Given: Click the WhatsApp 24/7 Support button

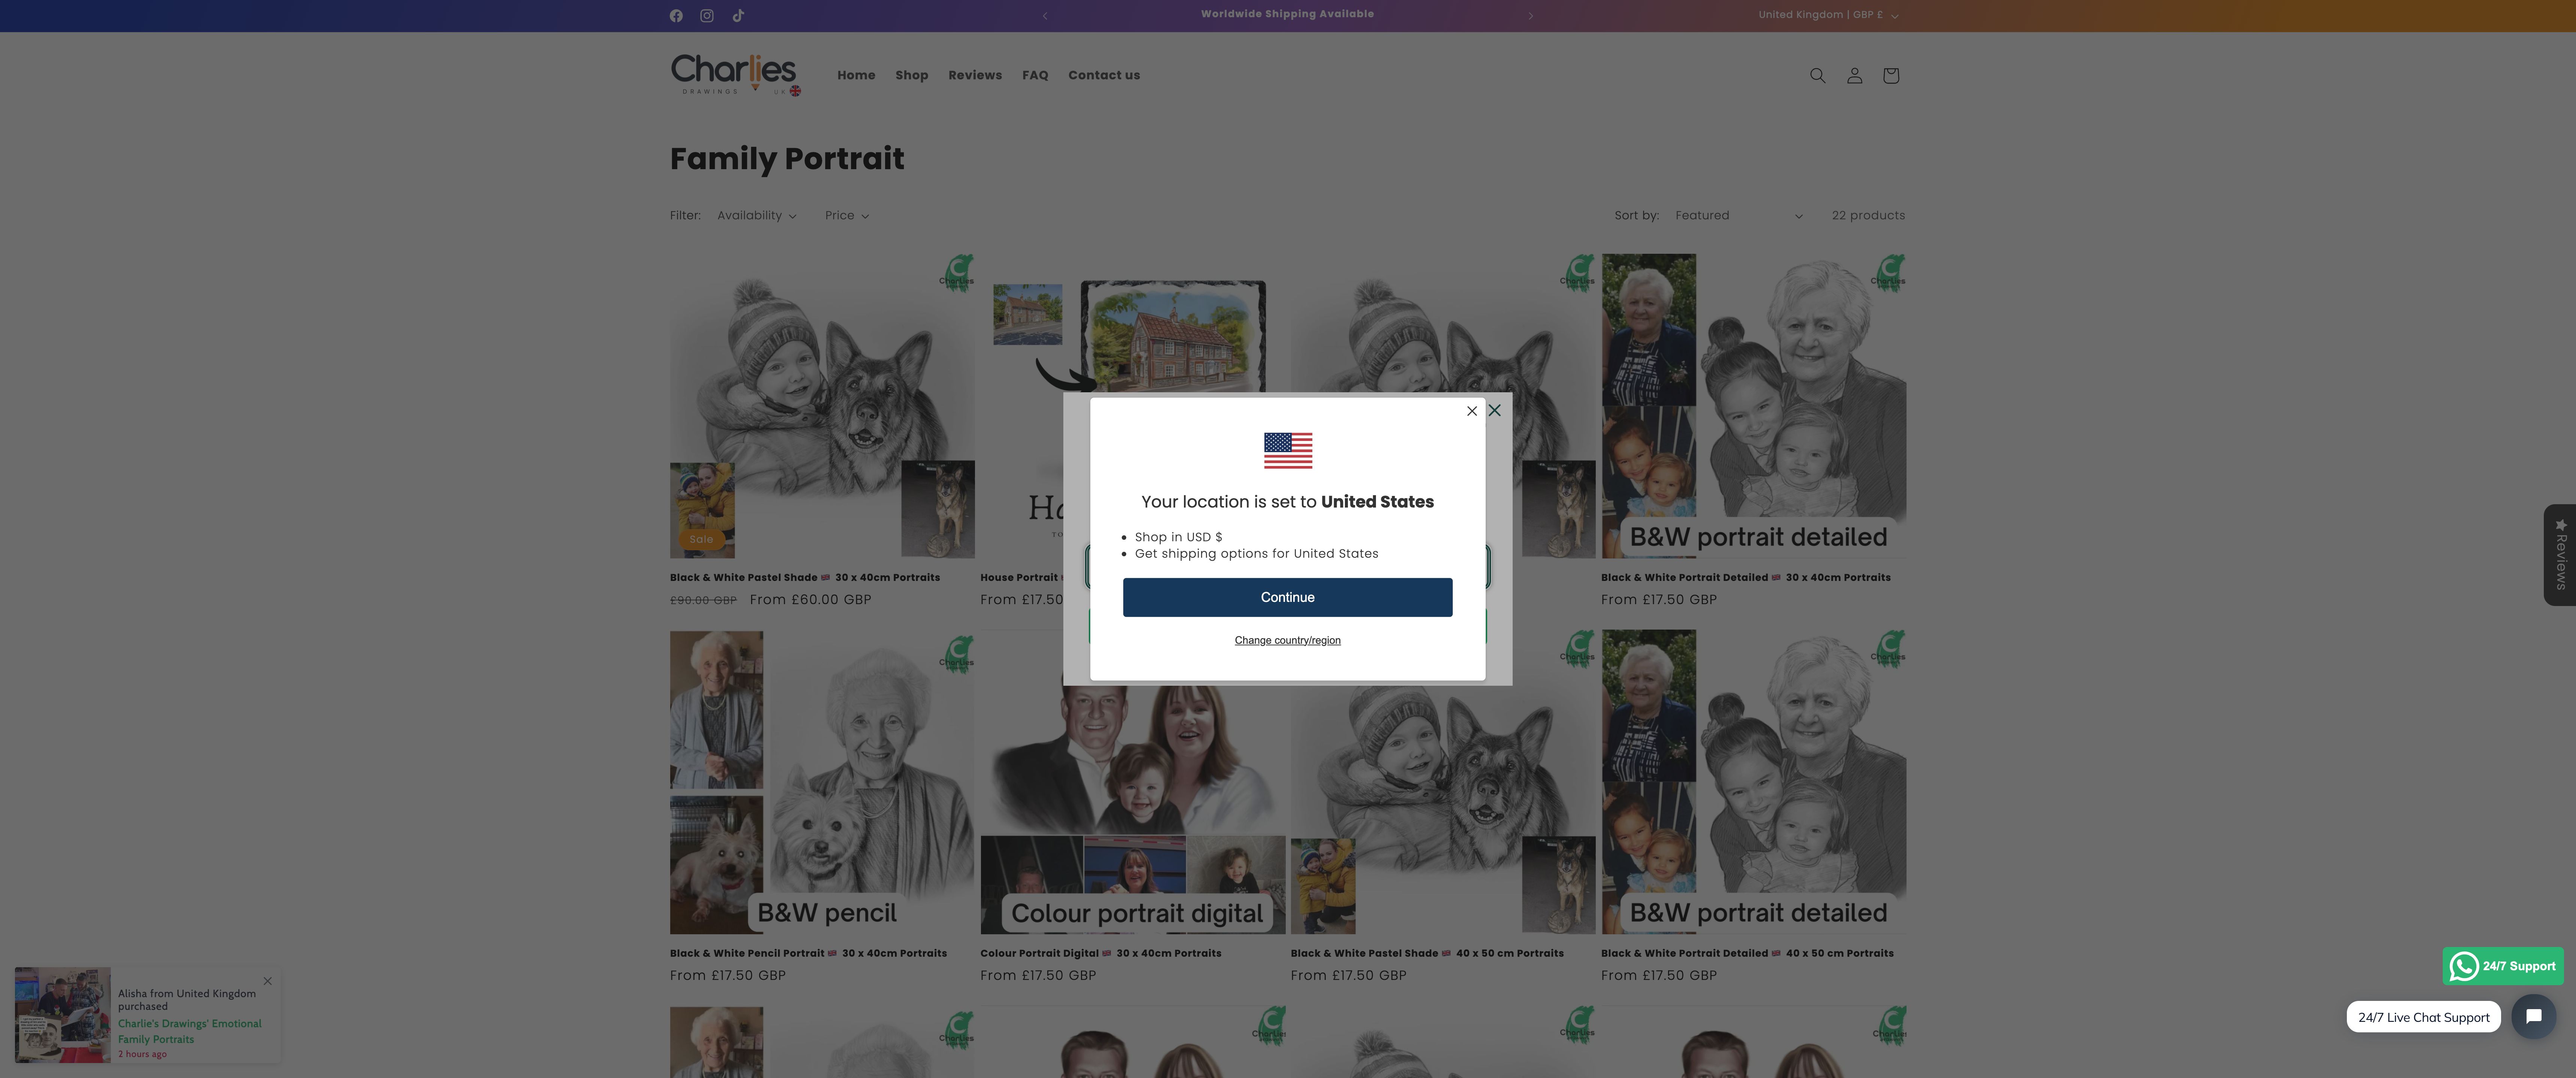Looking at the screenshot, I should pos(2503,966).
